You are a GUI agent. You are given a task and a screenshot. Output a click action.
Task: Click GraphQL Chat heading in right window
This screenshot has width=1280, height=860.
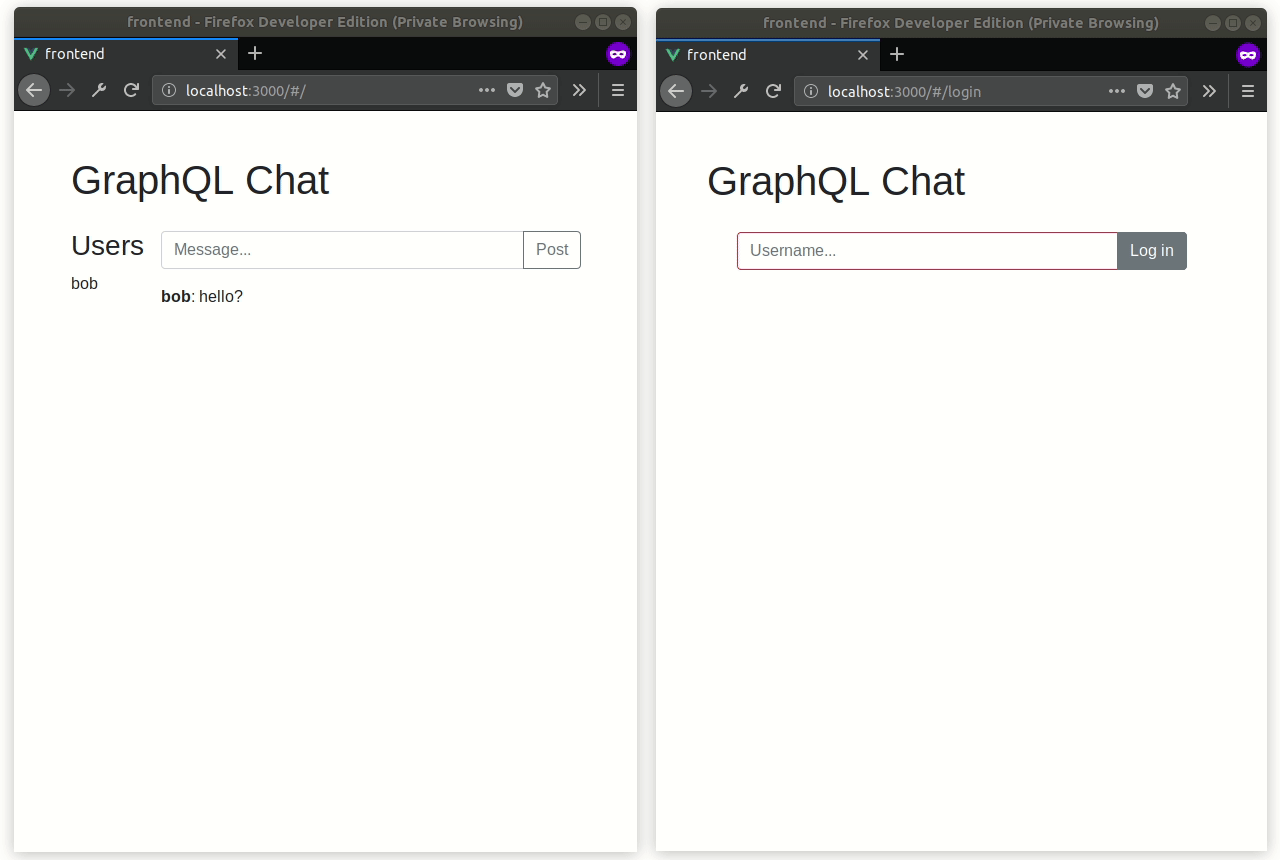(x=836, y=182)
